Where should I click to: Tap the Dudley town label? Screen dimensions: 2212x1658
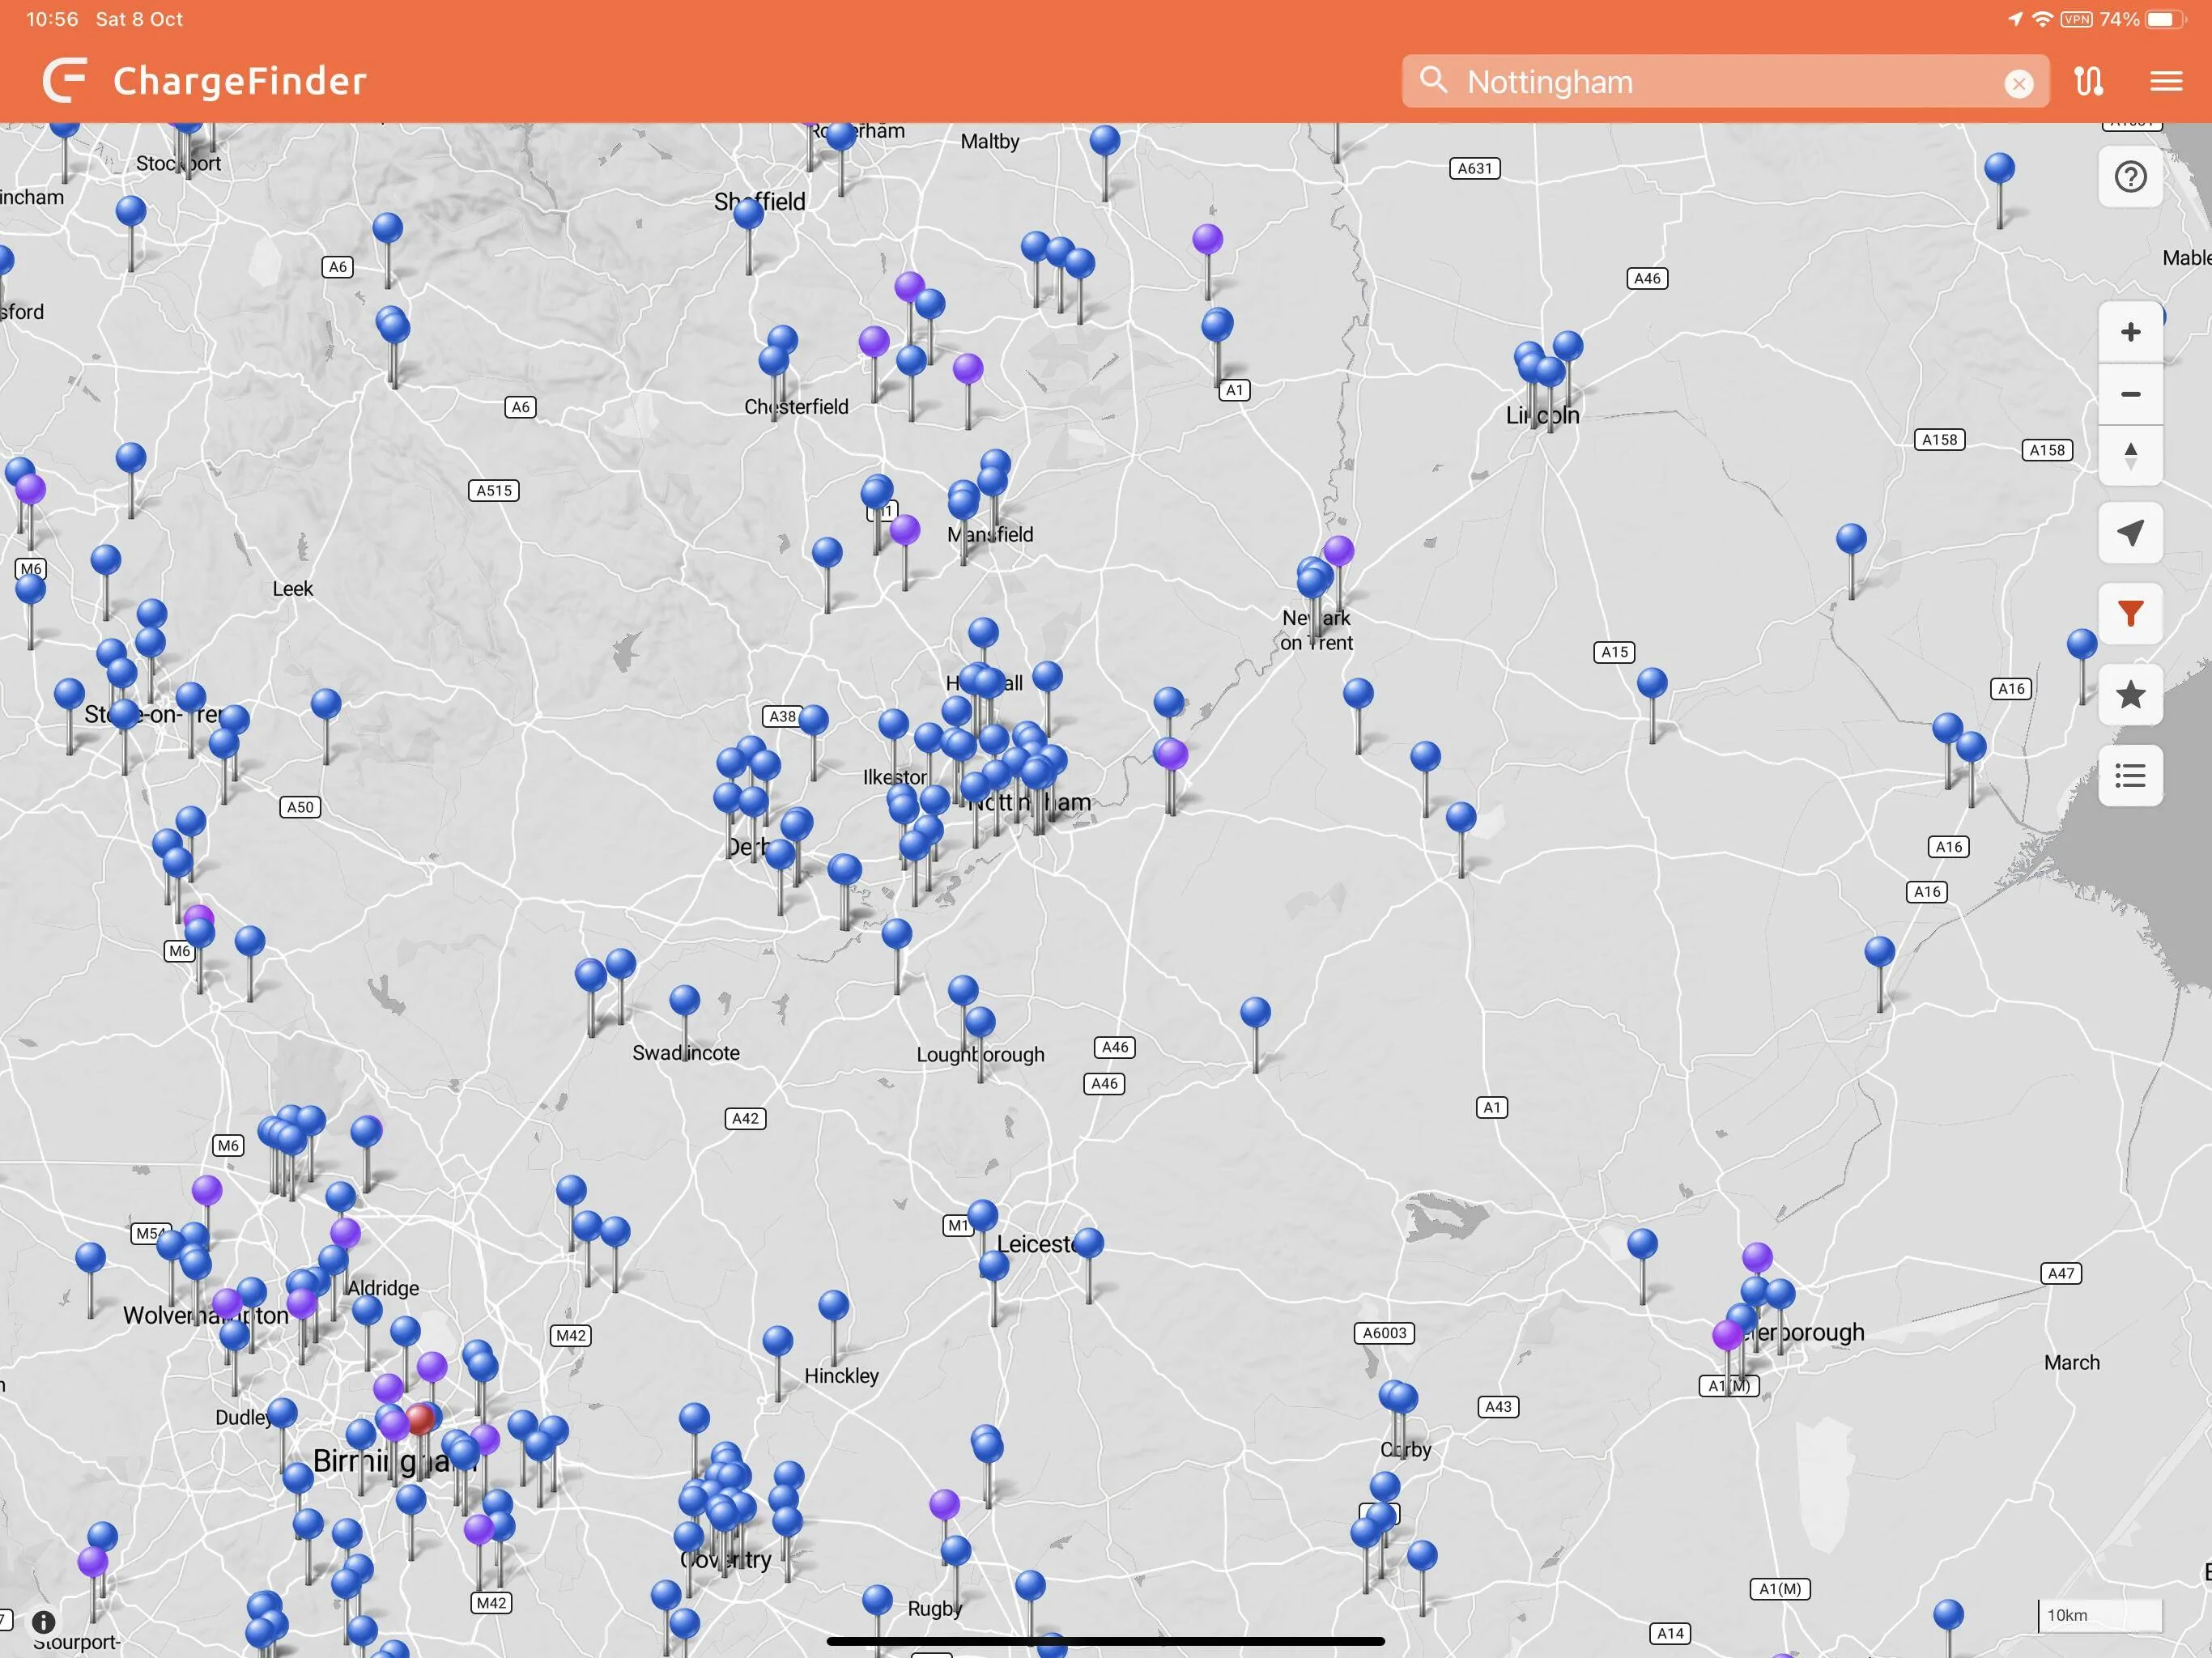point(243,1418)
